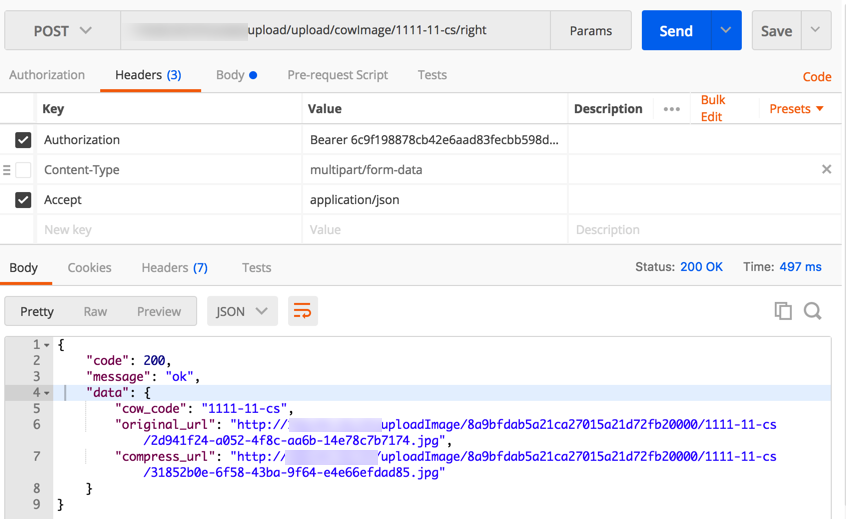
Task: Uncheck the Accept header checkbox
Action: tap(23, 200)
